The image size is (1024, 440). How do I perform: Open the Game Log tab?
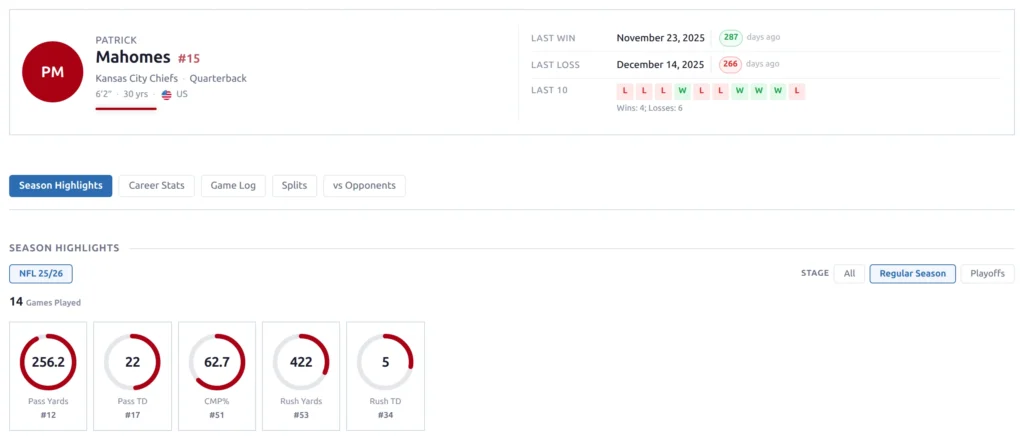click(x=233, y=185)
